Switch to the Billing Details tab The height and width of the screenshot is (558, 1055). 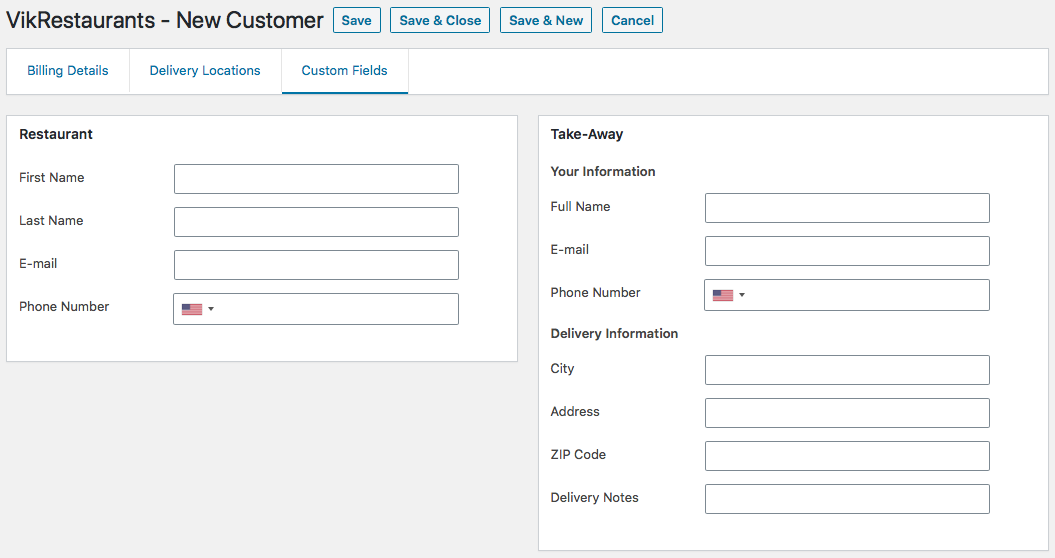tap(68, 71)
